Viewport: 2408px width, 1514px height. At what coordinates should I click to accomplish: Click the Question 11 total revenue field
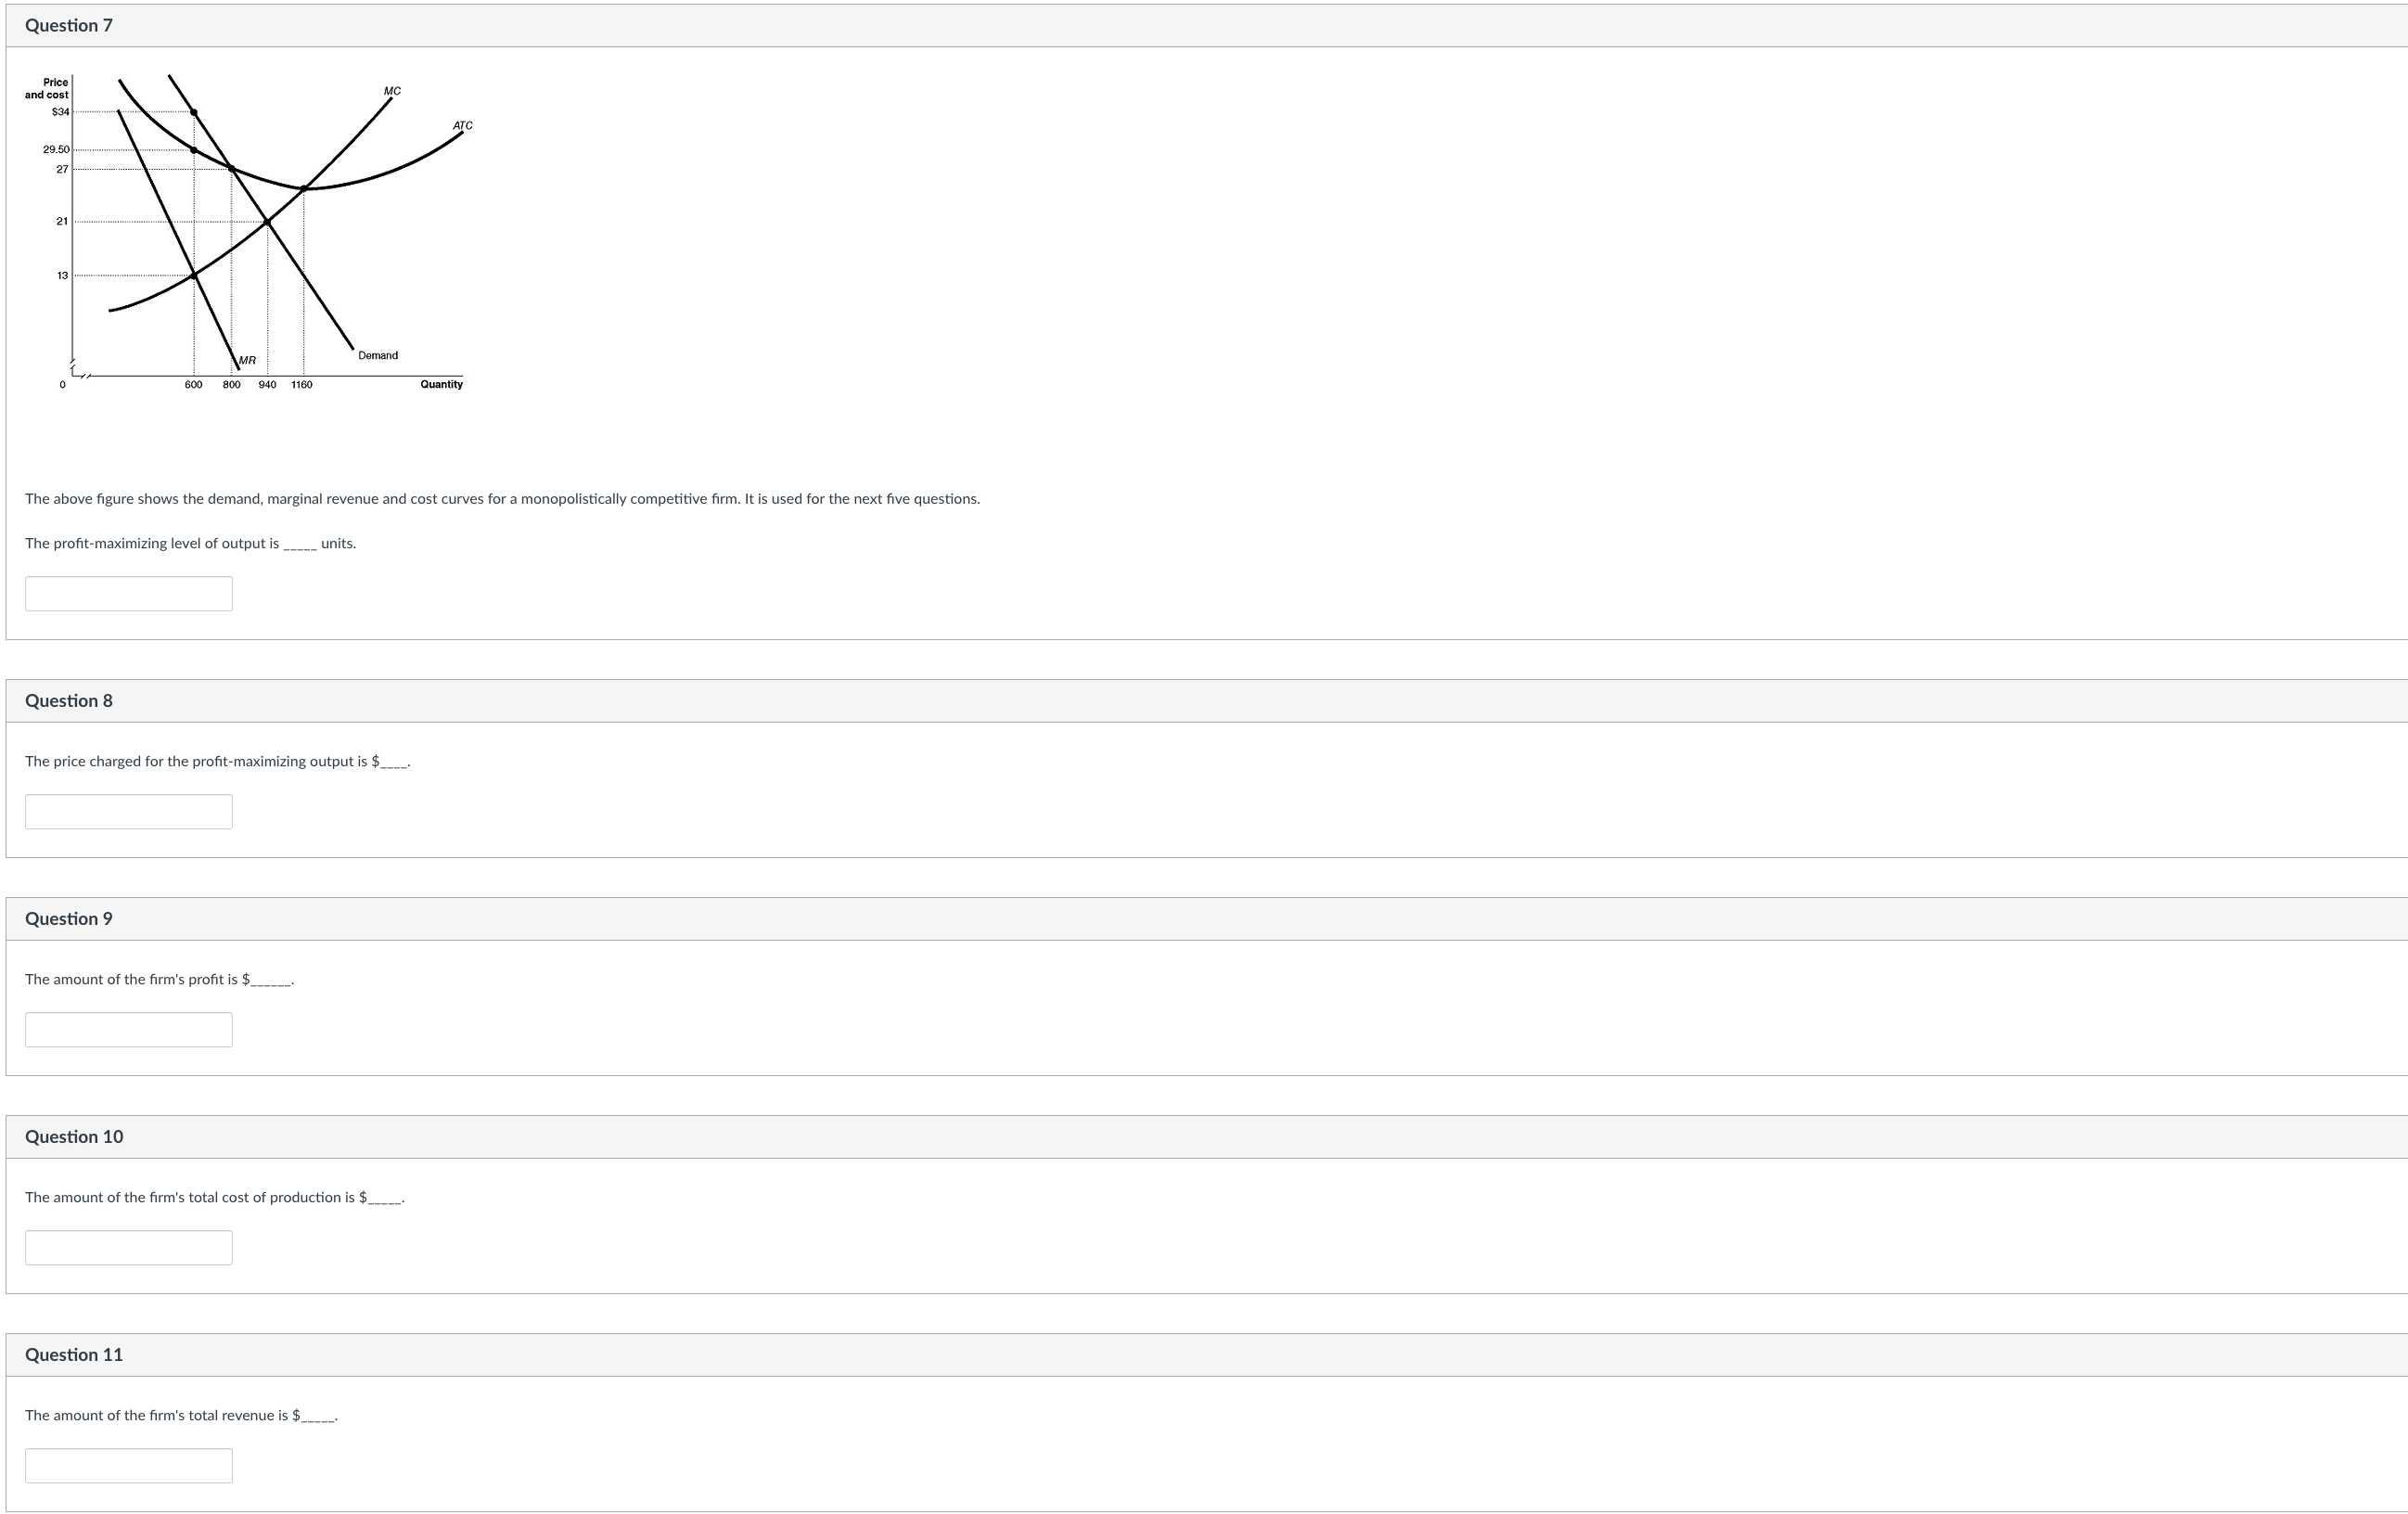coord(128,1466)
